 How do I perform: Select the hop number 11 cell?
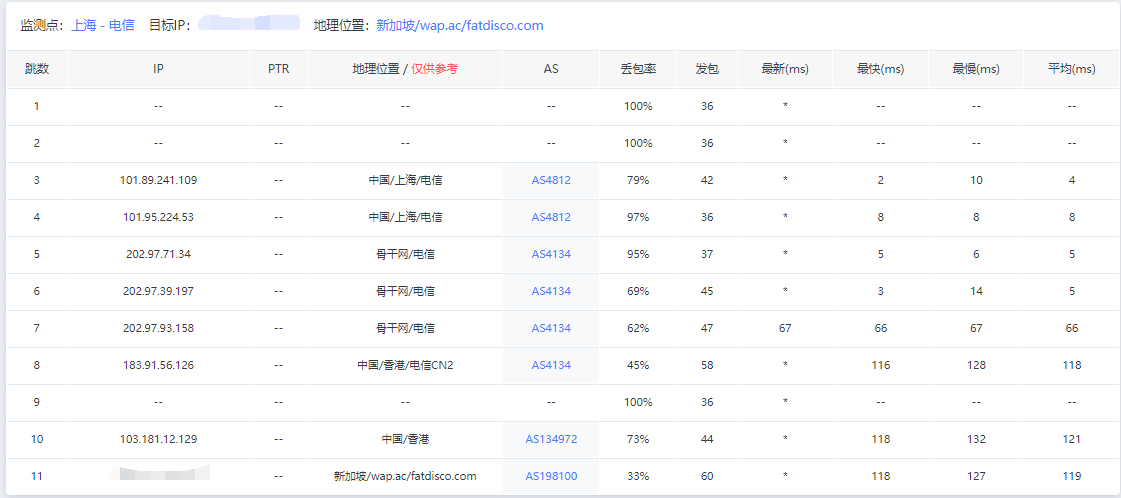(x=36, y=476)
